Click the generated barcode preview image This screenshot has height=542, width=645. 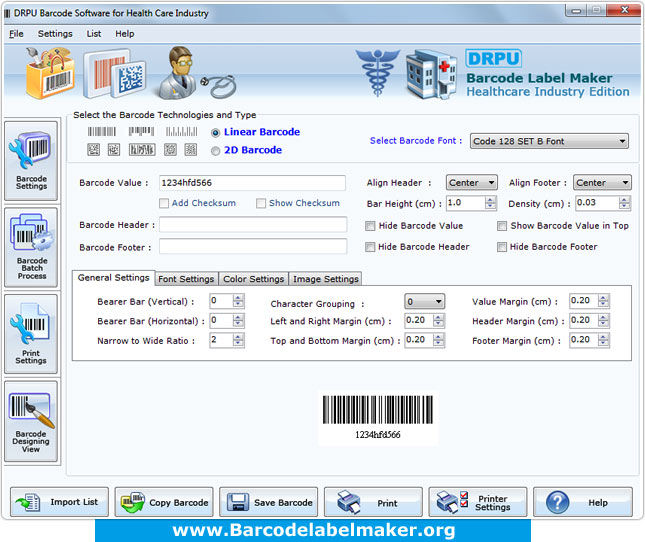(378, 418)
